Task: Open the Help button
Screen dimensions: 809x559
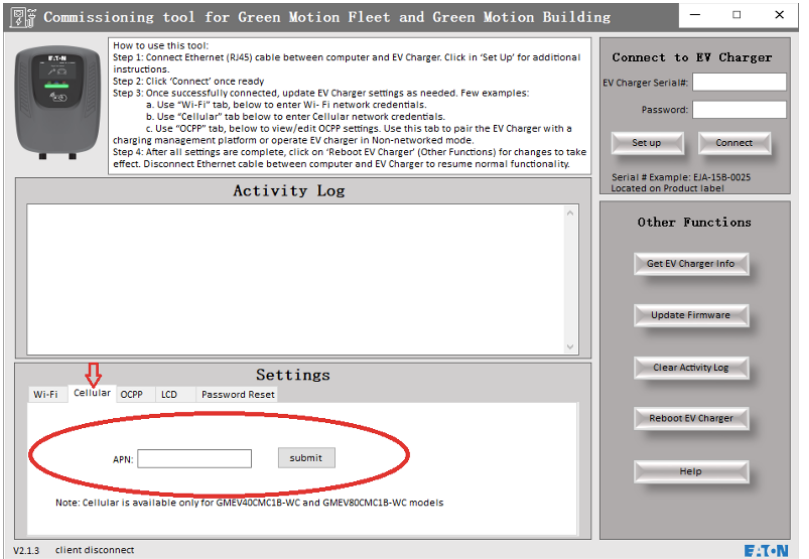Action: tap(691, 471)
